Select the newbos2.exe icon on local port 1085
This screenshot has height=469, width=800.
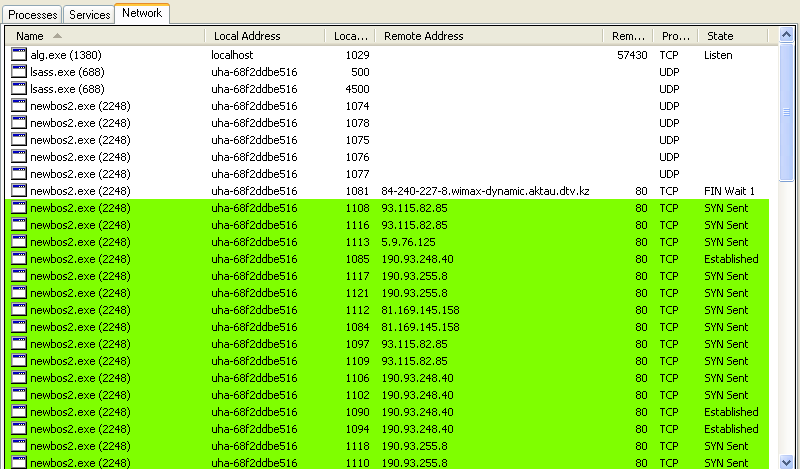[x=19, y=259]
